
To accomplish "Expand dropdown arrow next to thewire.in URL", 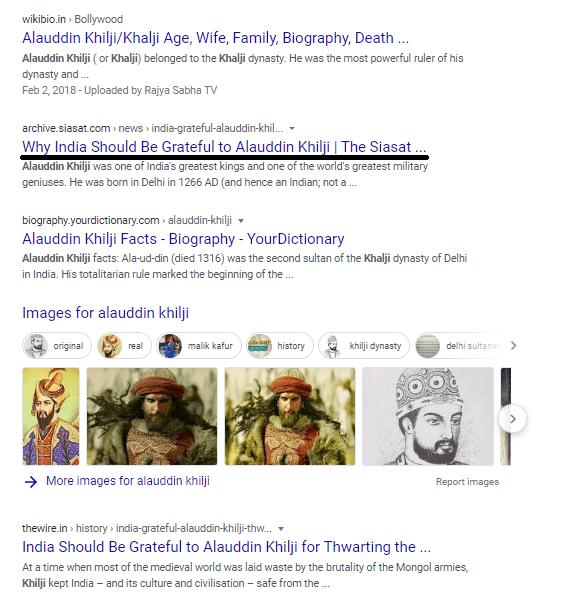I will click(281, 529).
